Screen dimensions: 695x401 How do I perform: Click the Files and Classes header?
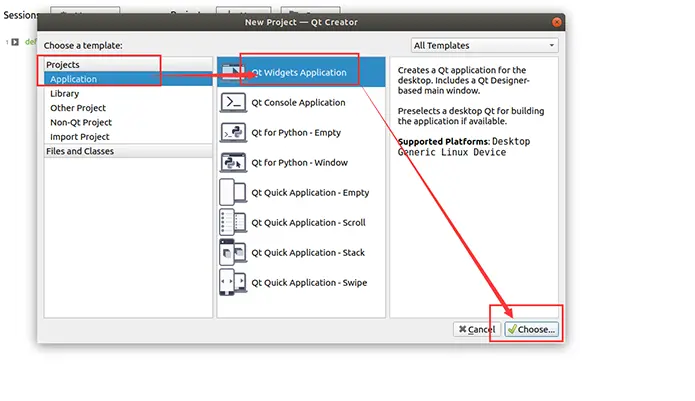click(128, 151)
